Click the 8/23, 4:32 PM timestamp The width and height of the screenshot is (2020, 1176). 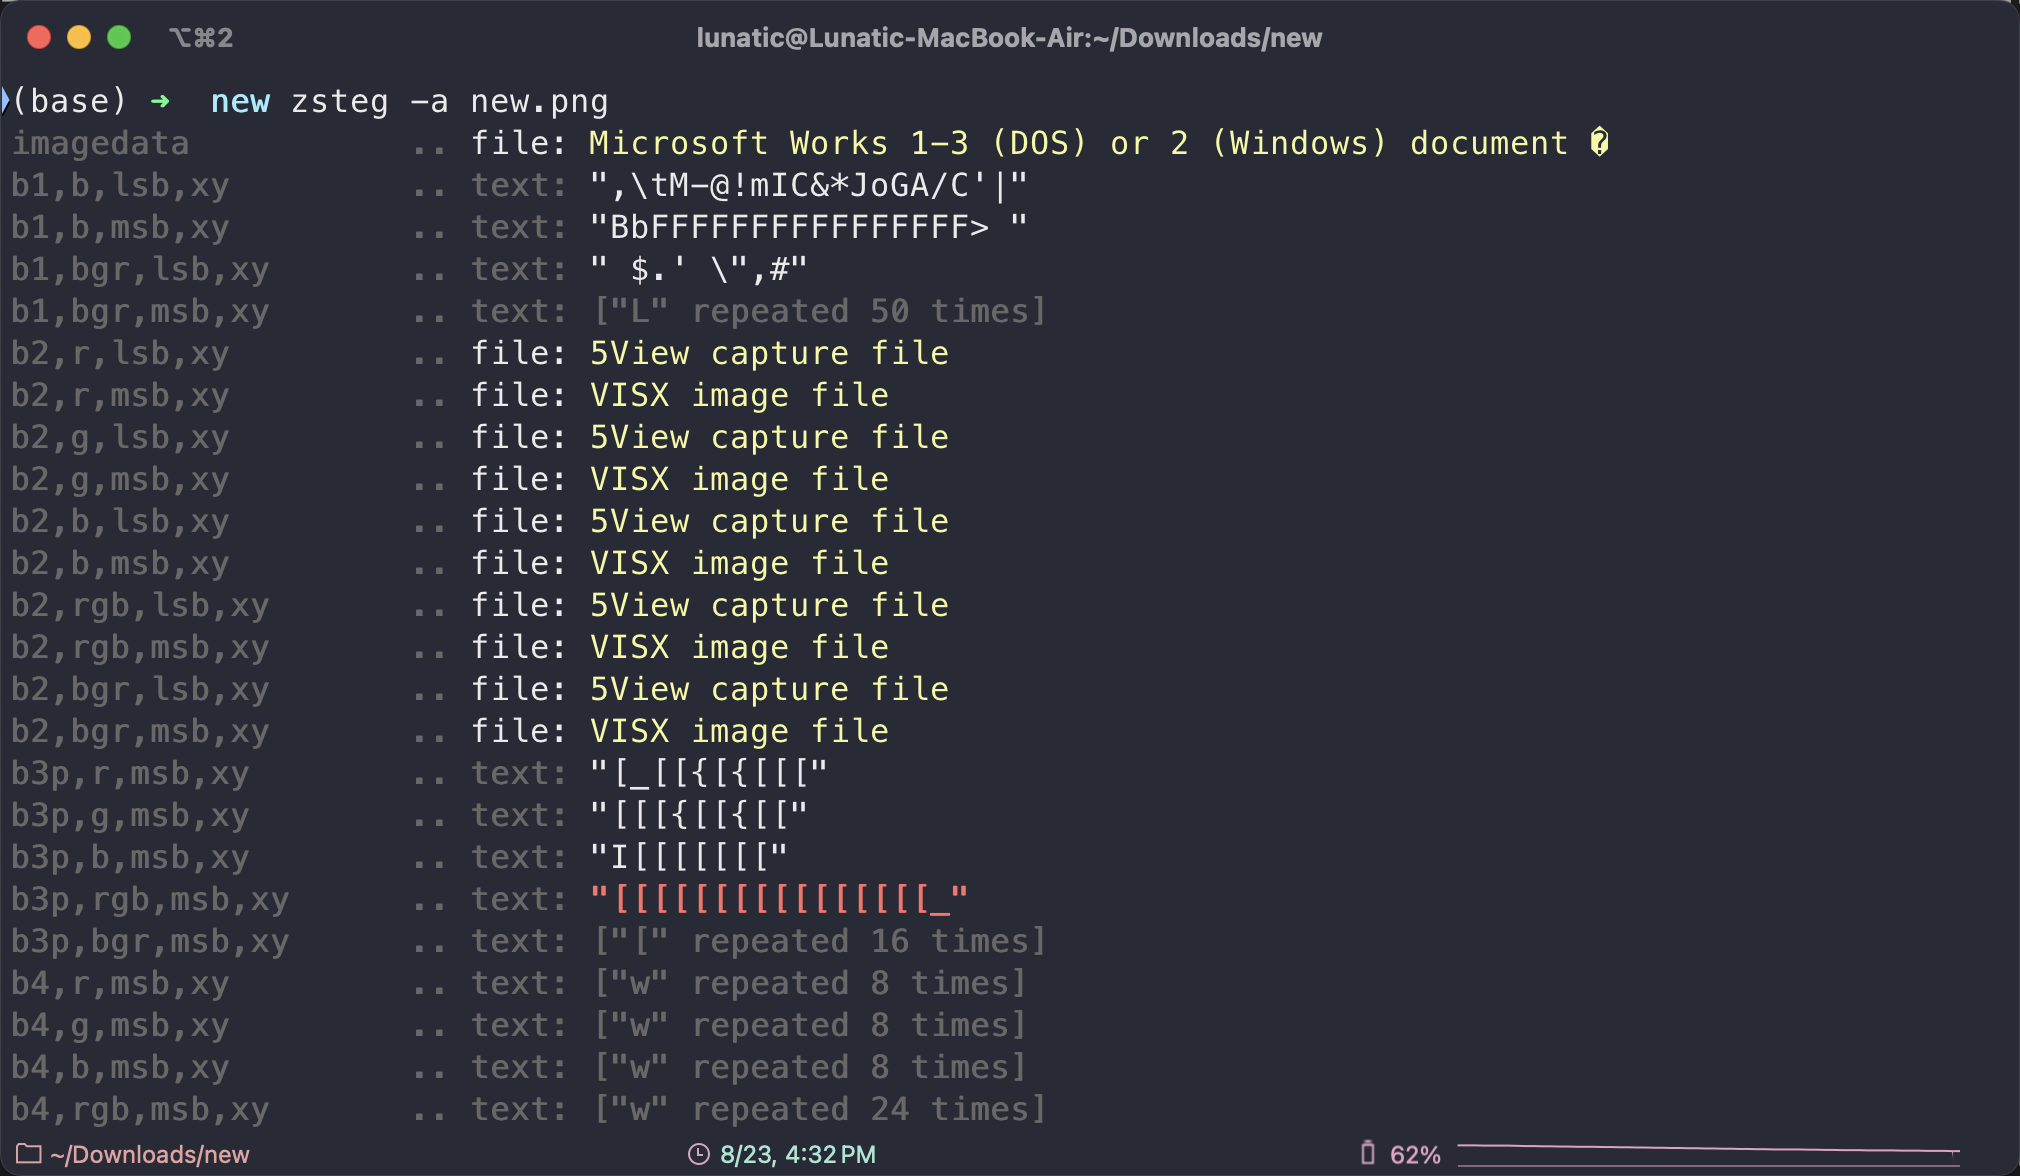798,1155
